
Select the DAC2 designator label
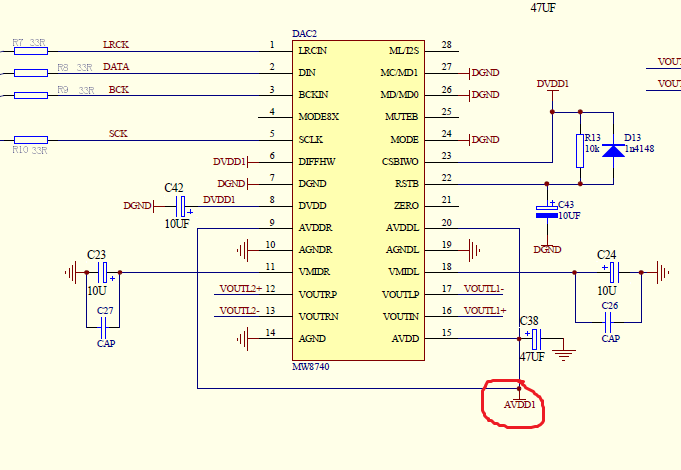coord(304,33)
